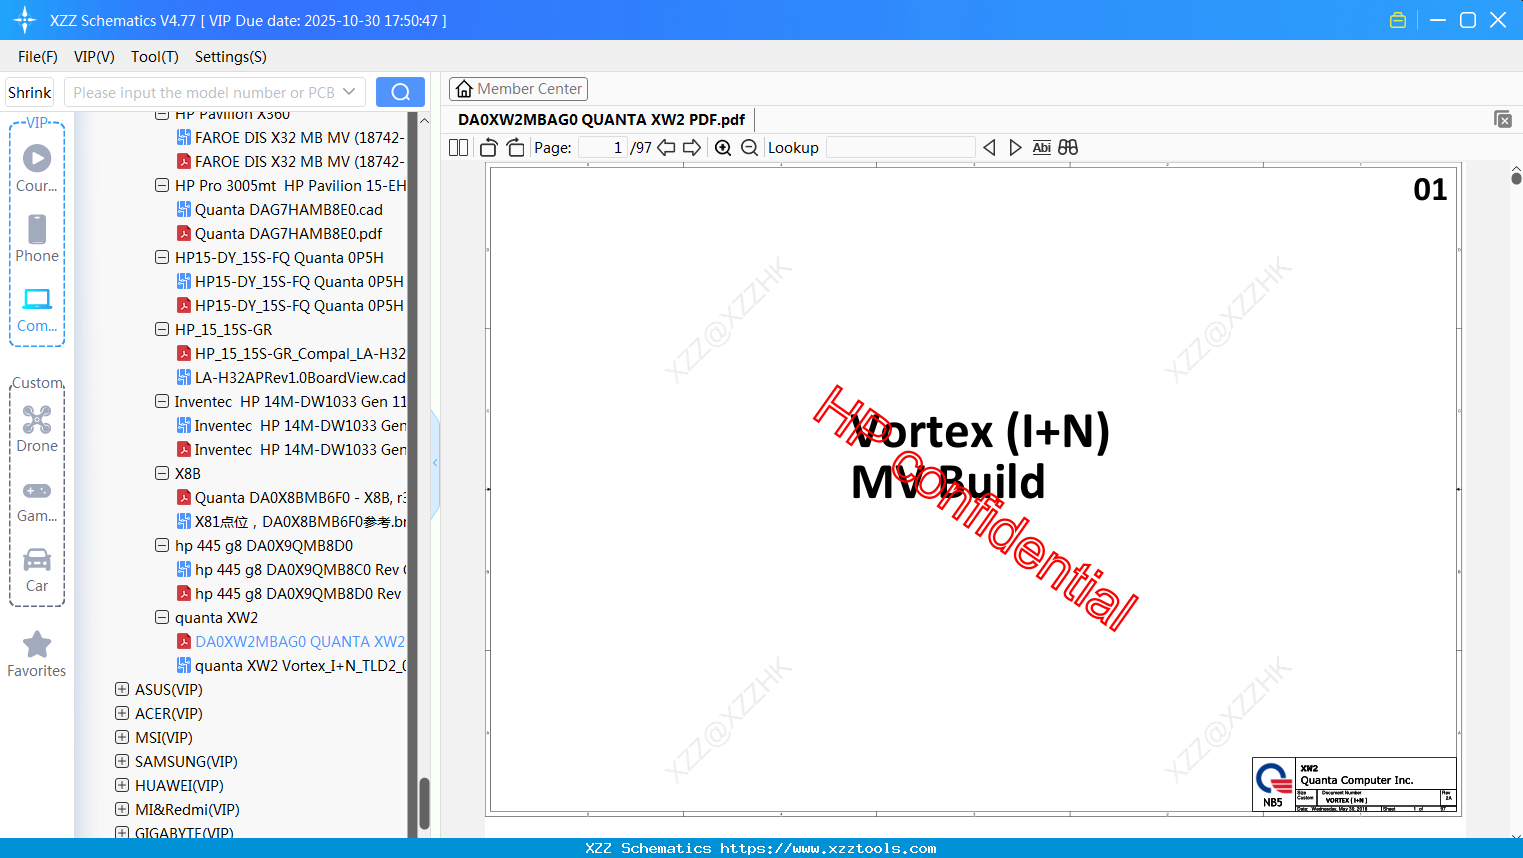
Task: Open File(F) menu
Action: click(38, 57)
